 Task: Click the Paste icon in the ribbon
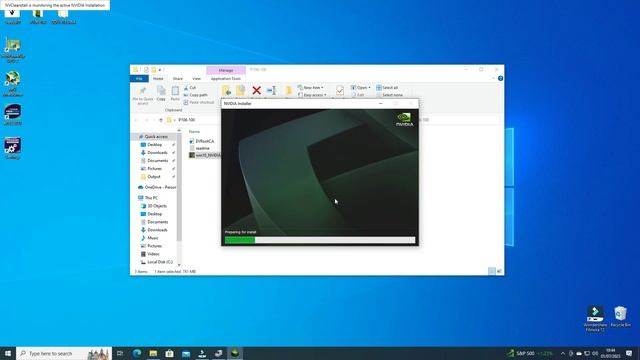(175, 91)
